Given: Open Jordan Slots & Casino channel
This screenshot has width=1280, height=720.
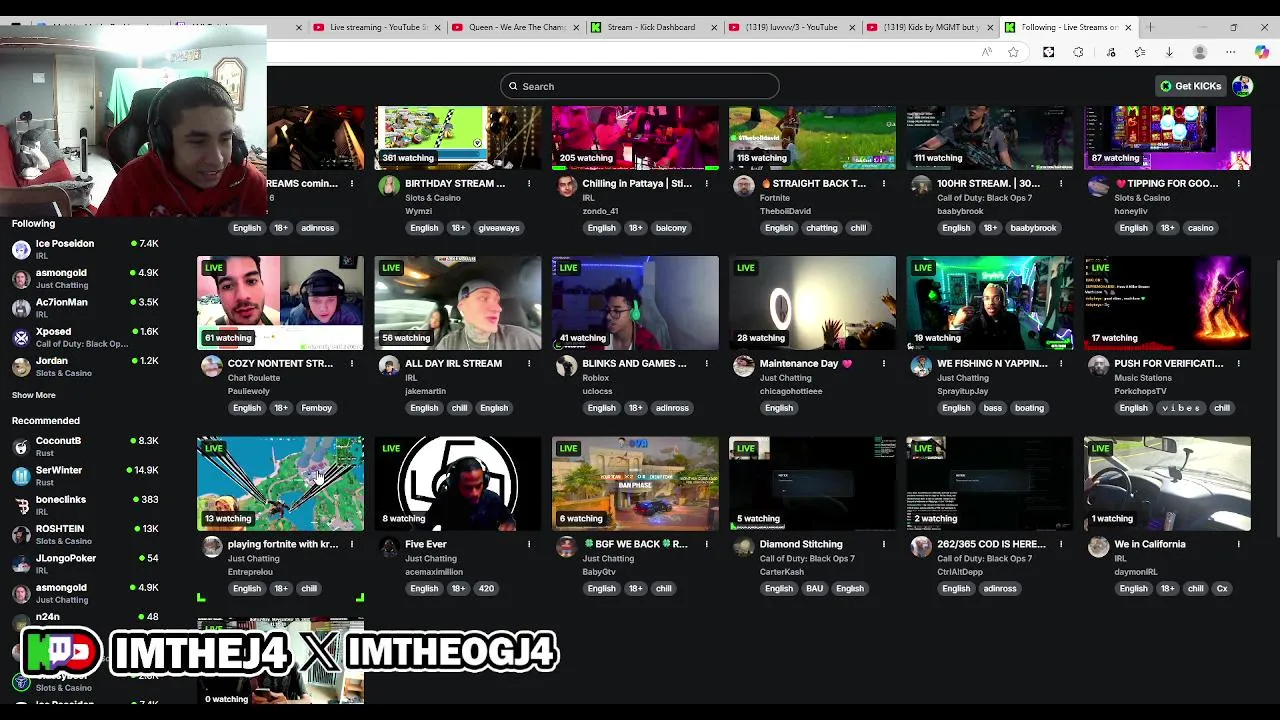Looking at the screenshot, I should pos(85,366).
